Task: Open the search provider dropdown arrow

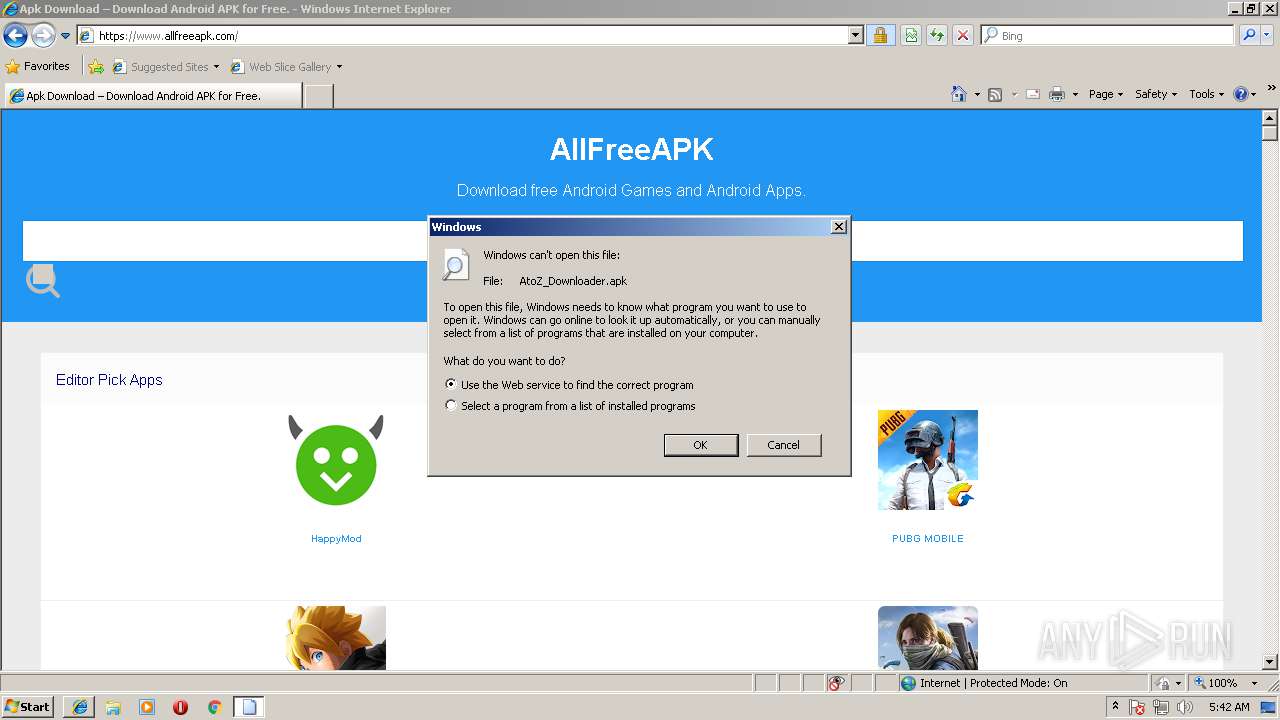Action: [1268, 36]
